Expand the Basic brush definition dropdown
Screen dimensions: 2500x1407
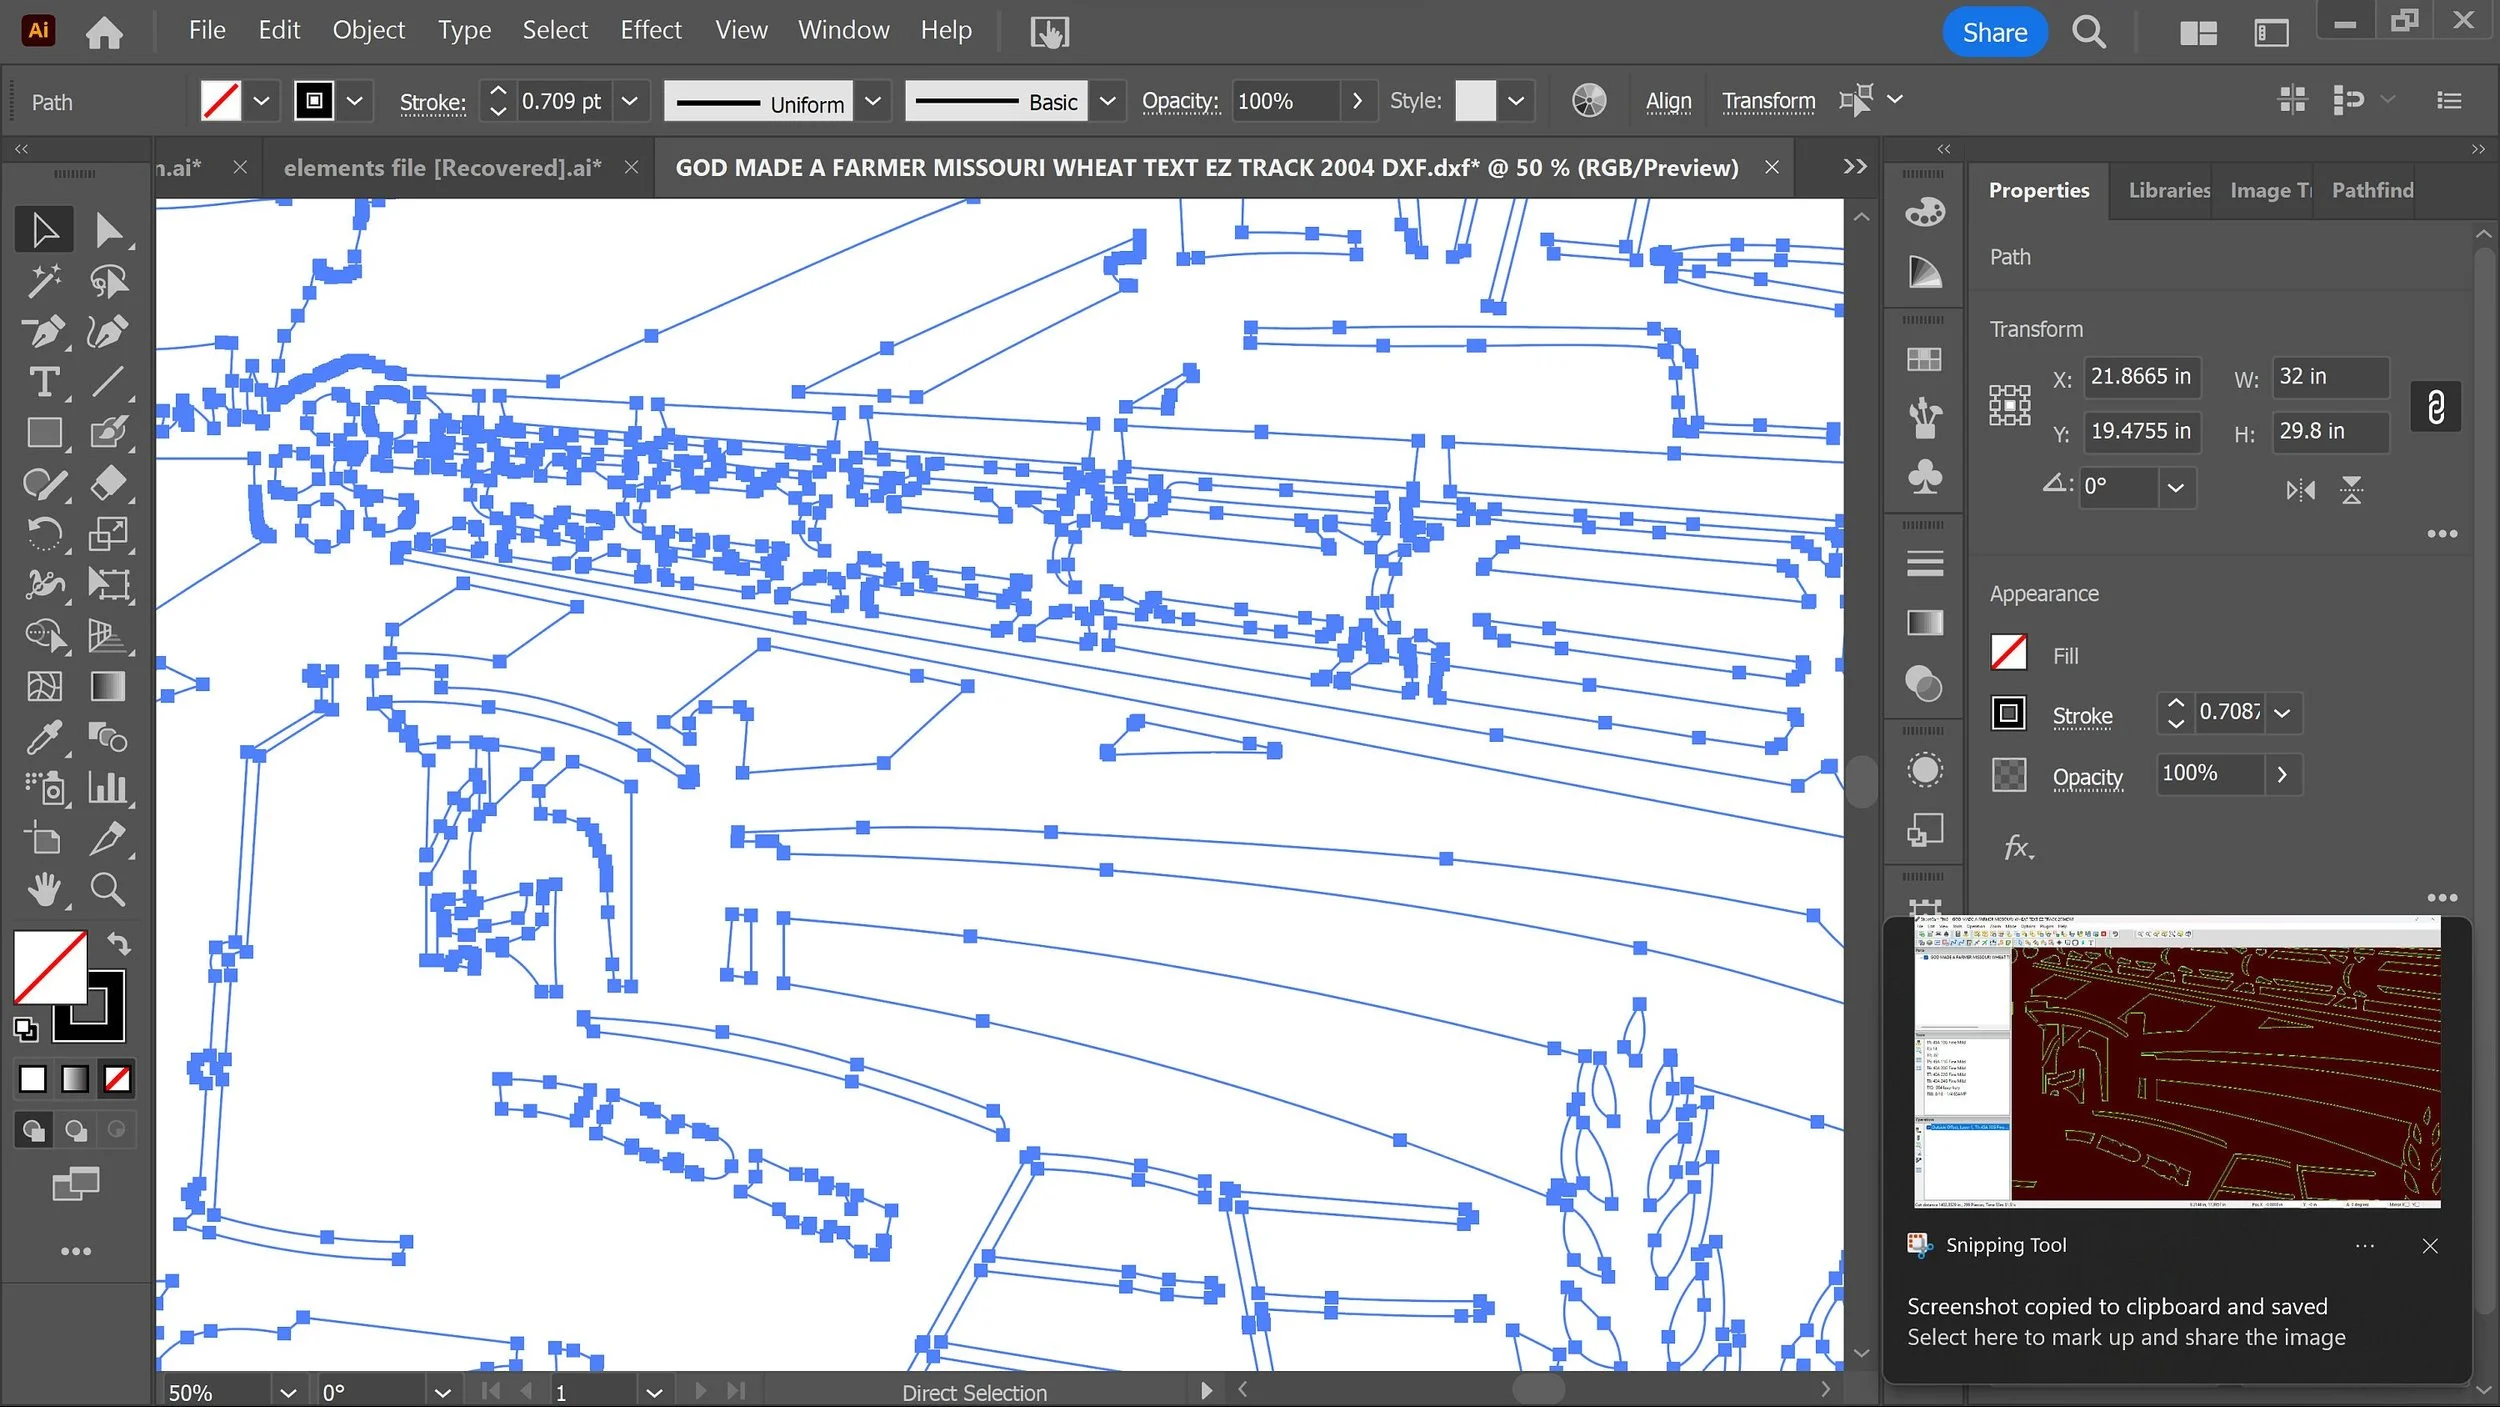pyautogui.click(x=1107, y=101)
